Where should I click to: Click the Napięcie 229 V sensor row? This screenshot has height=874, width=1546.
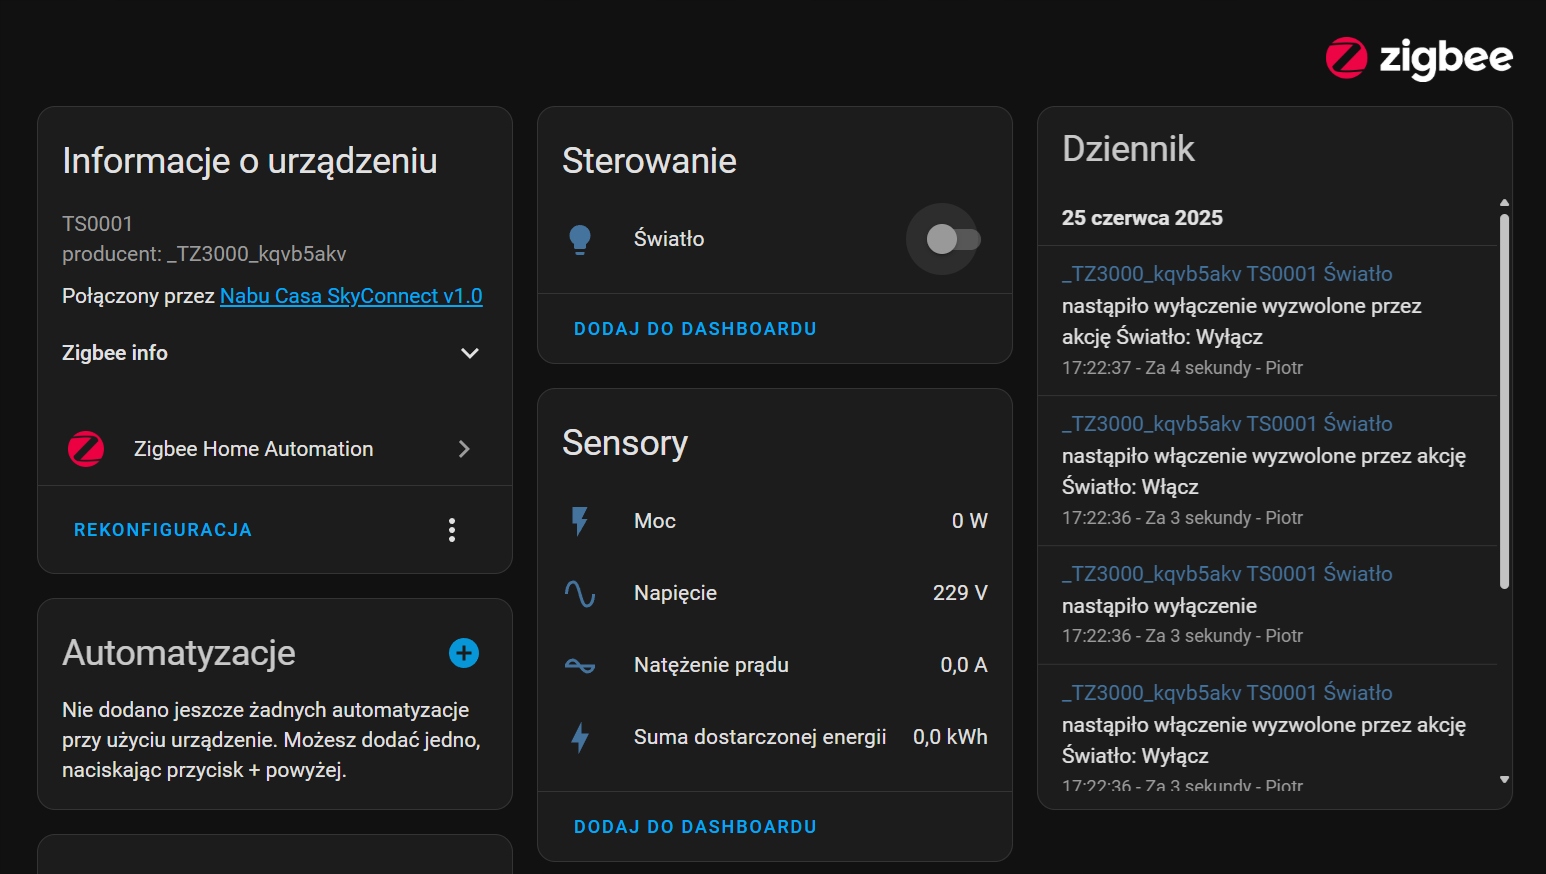point(775,593)
